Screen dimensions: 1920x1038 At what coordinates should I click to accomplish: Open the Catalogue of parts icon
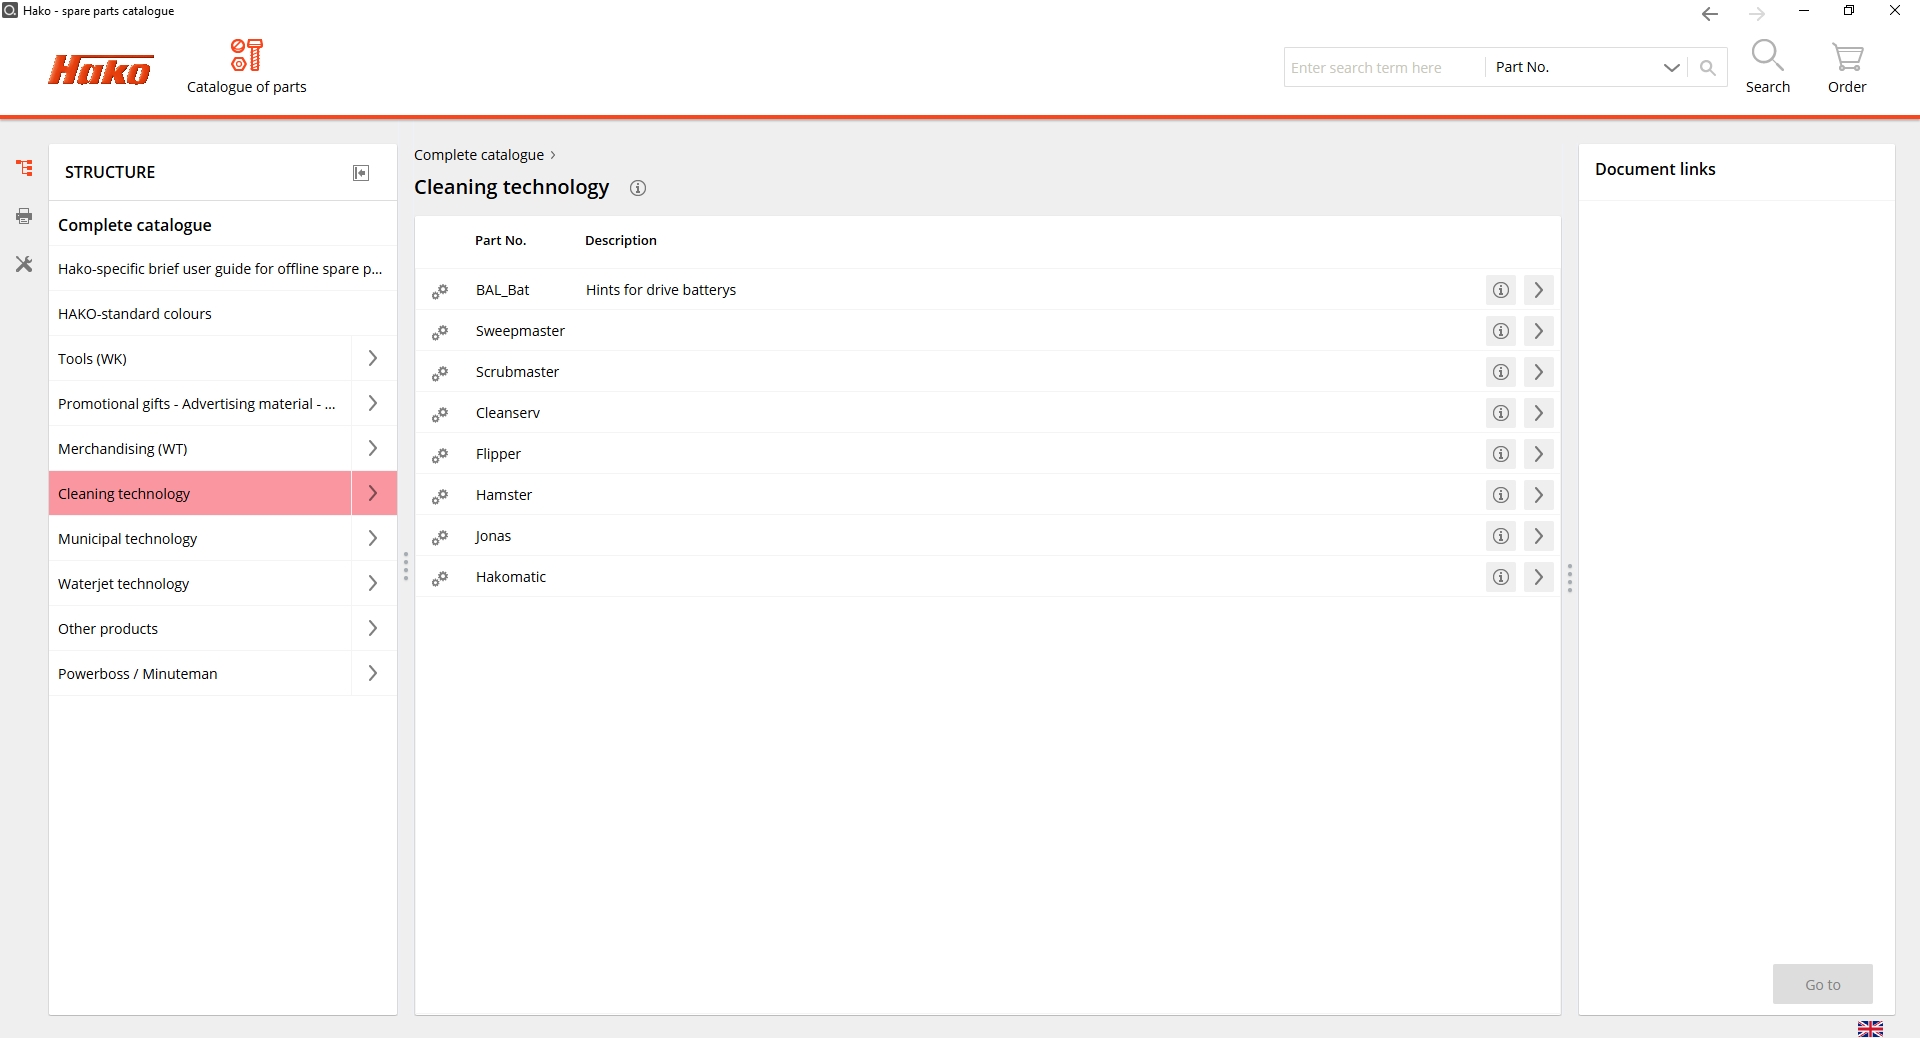(x=246, y=66)
